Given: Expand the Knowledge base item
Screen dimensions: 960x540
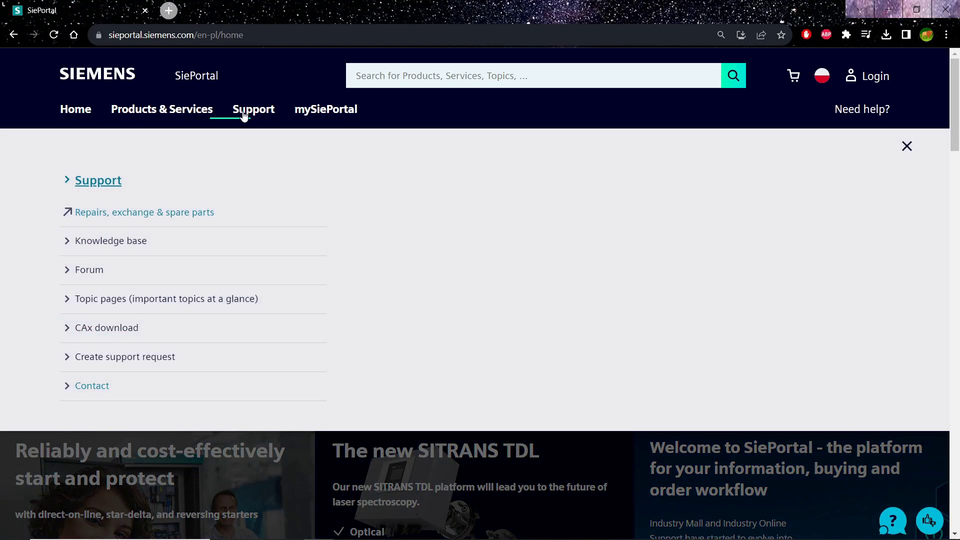Looking at the screenshot, I should (110, 241).
